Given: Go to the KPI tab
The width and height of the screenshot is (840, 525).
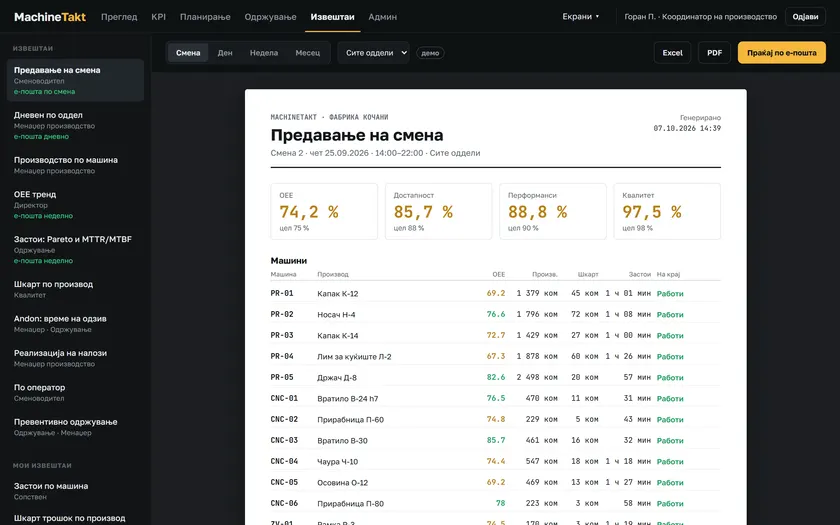Looking at the screenshot, I should [159, 17].
